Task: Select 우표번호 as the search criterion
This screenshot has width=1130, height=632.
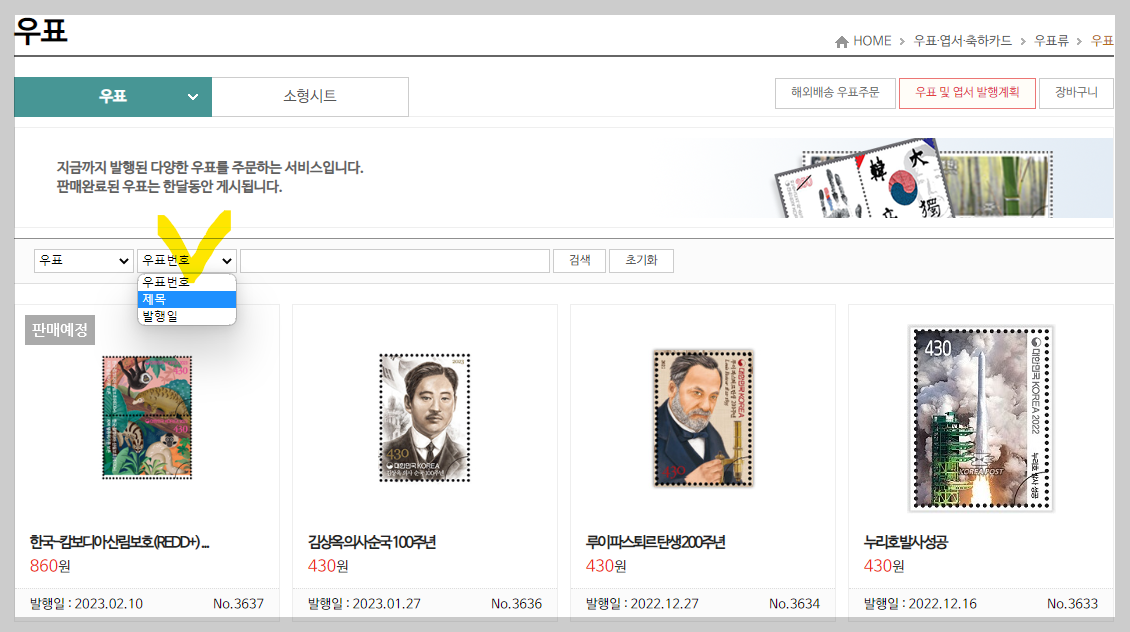Action: [x=168, y=281]
